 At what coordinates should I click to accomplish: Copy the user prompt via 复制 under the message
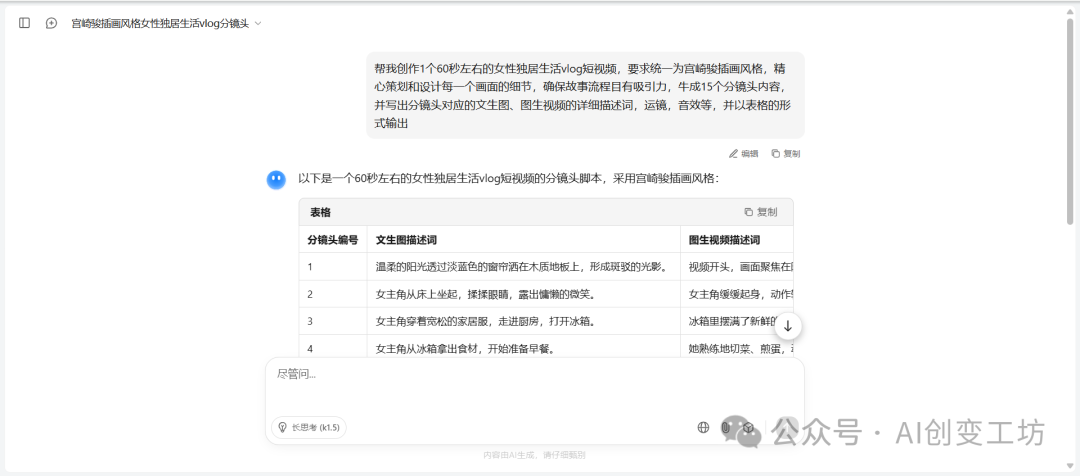[x=785, y=154]
